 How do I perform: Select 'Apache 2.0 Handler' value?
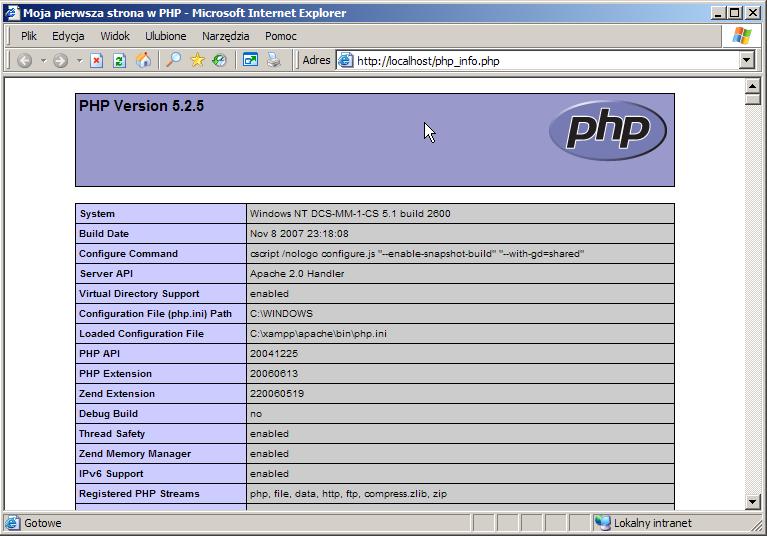pos(297,274)
